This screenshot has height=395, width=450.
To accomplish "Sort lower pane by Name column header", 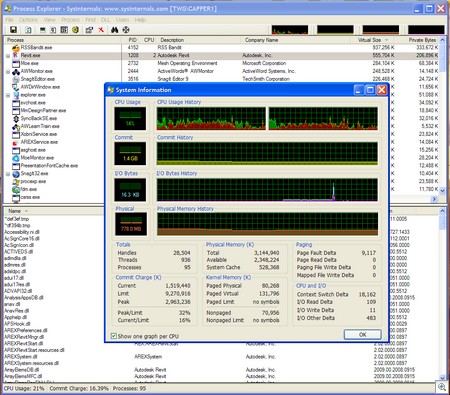I will [53, 211].
